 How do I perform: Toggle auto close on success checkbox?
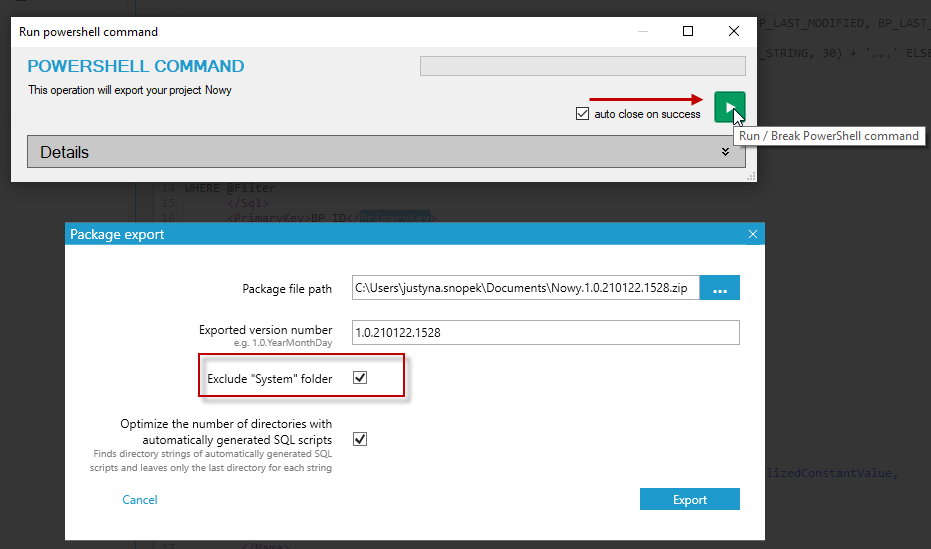582,113
